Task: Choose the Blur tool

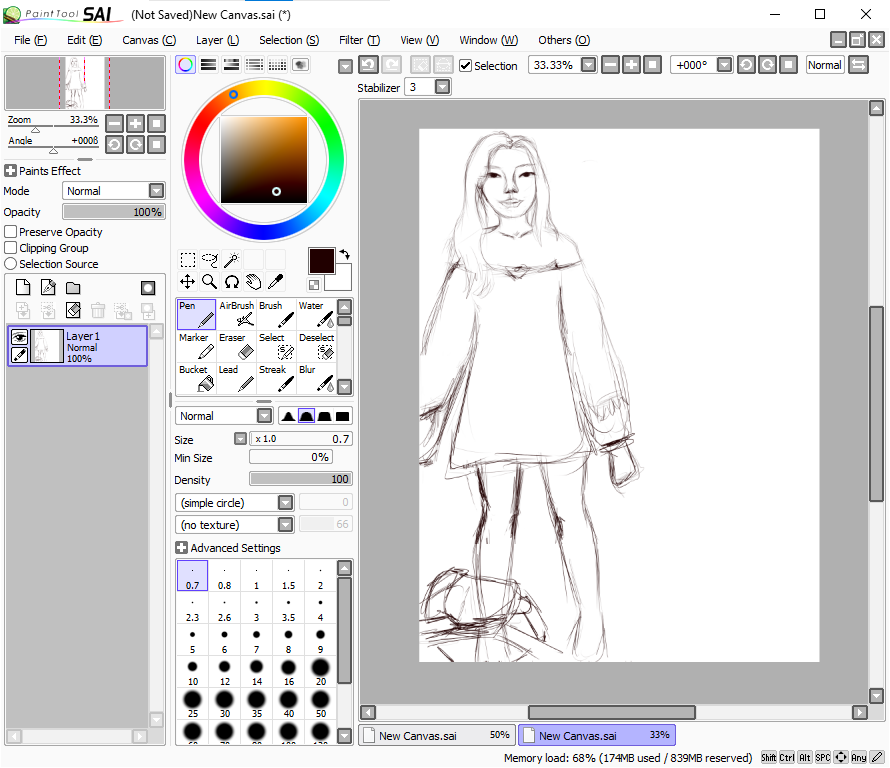Action: point(316,378)
